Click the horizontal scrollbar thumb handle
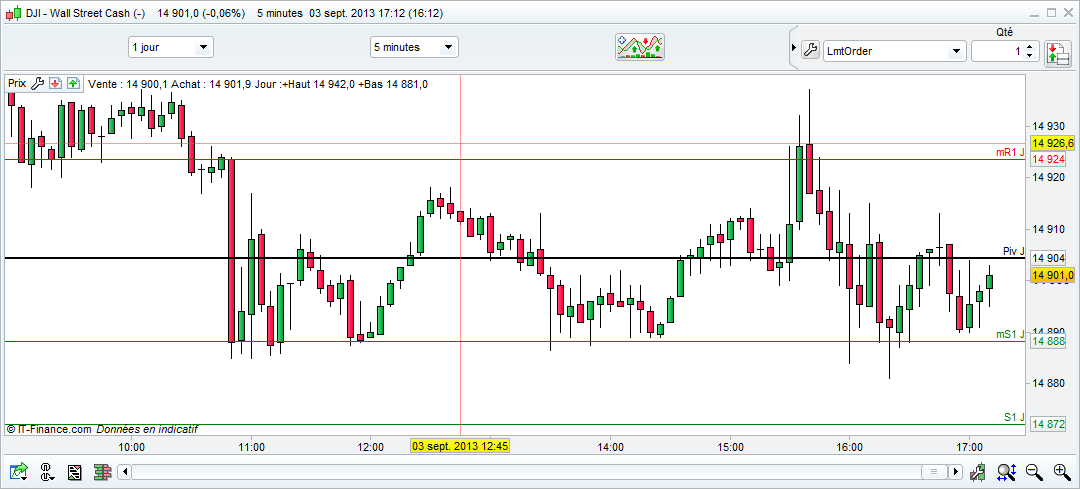1080x489 pixels. (935, 472)
